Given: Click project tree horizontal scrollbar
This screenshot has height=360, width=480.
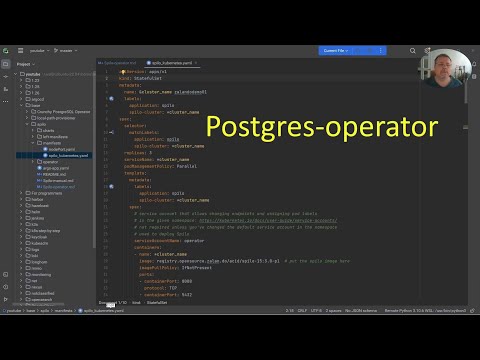Looking at the screenshot, I should tap(38, 304).
